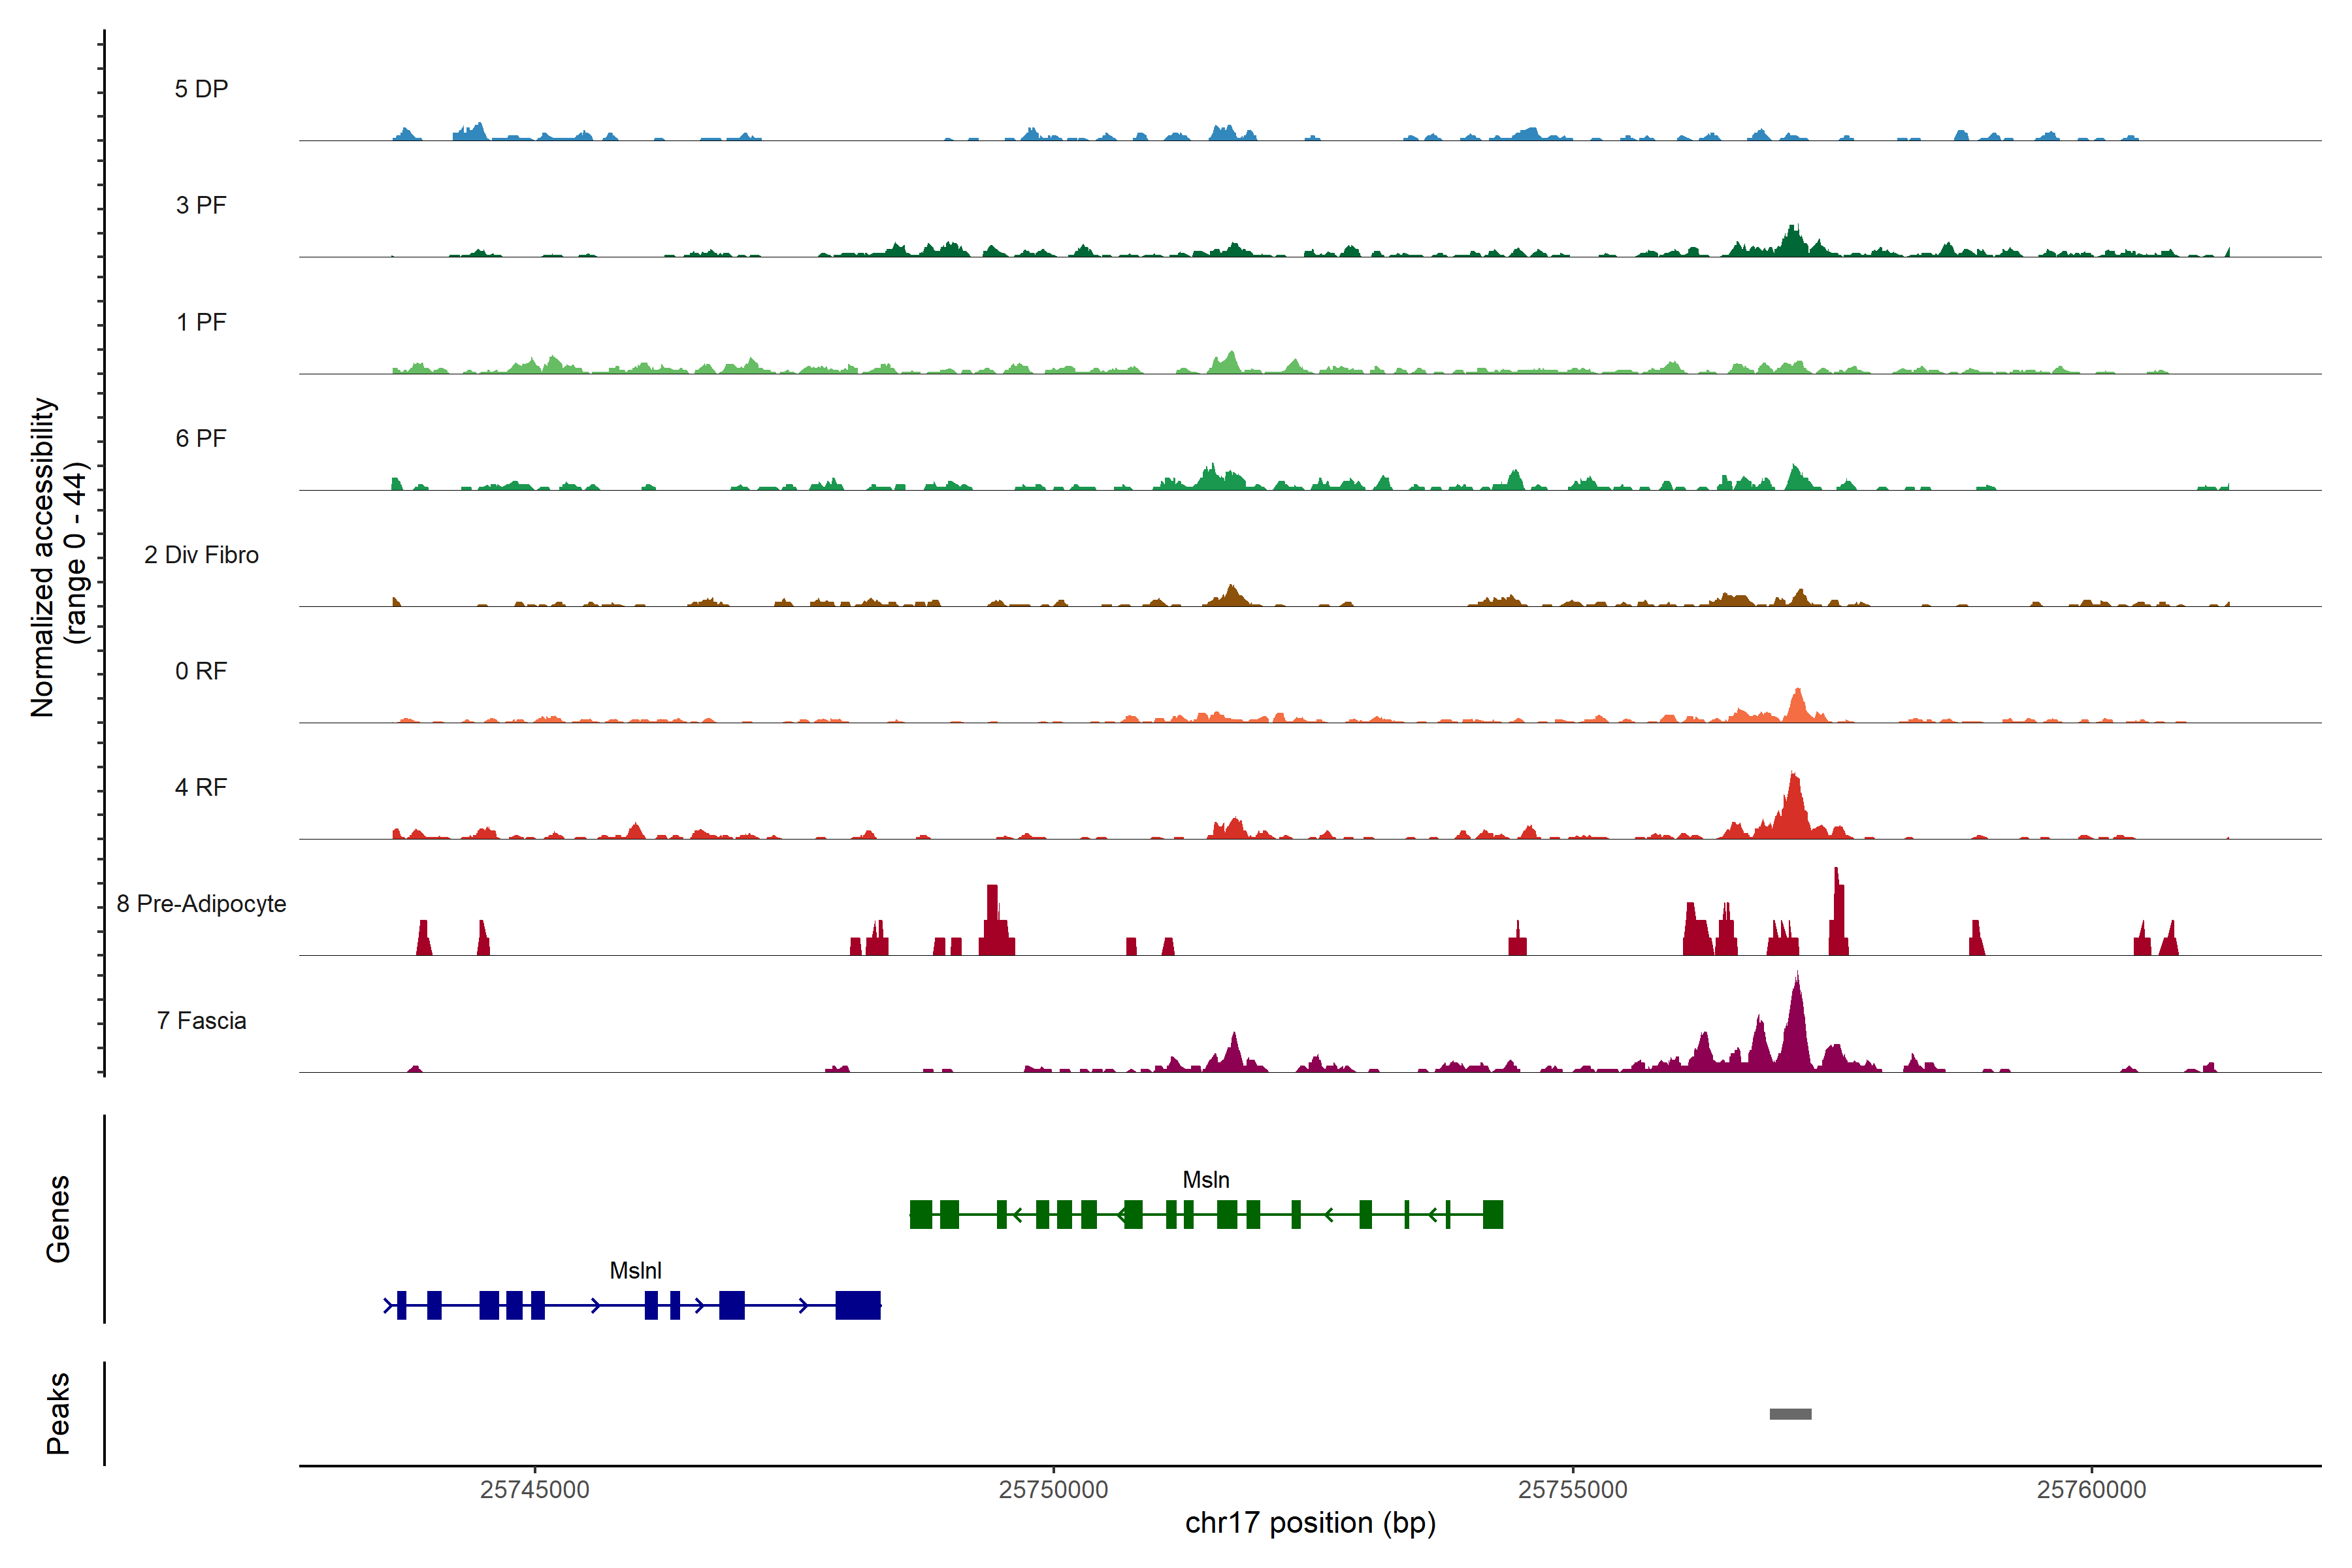Click the 3 PF track label

tap(201, 206)
